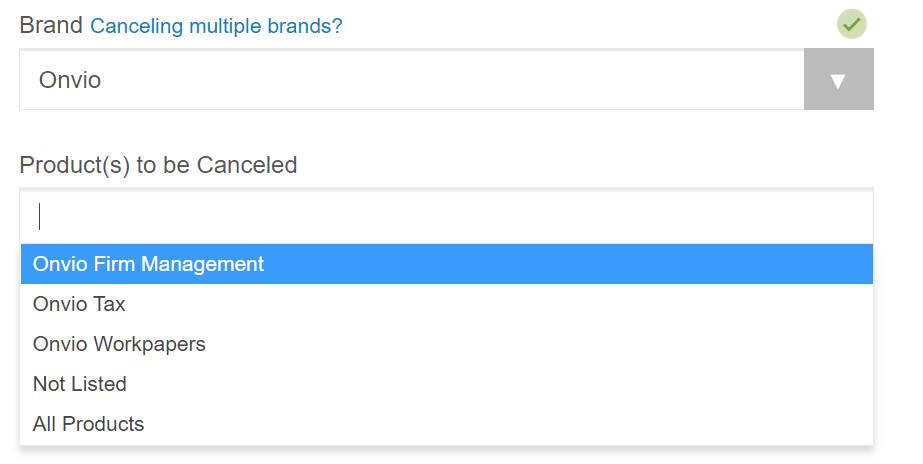Focus the Product(s) to be Canceled search box

coord(446,216)
